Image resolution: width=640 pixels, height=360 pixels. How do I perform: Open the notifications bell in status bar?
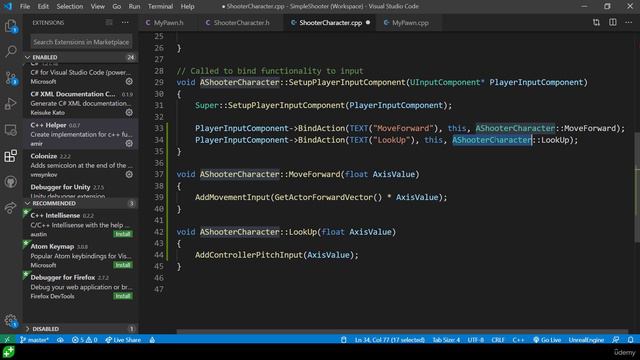pos(631,340)
